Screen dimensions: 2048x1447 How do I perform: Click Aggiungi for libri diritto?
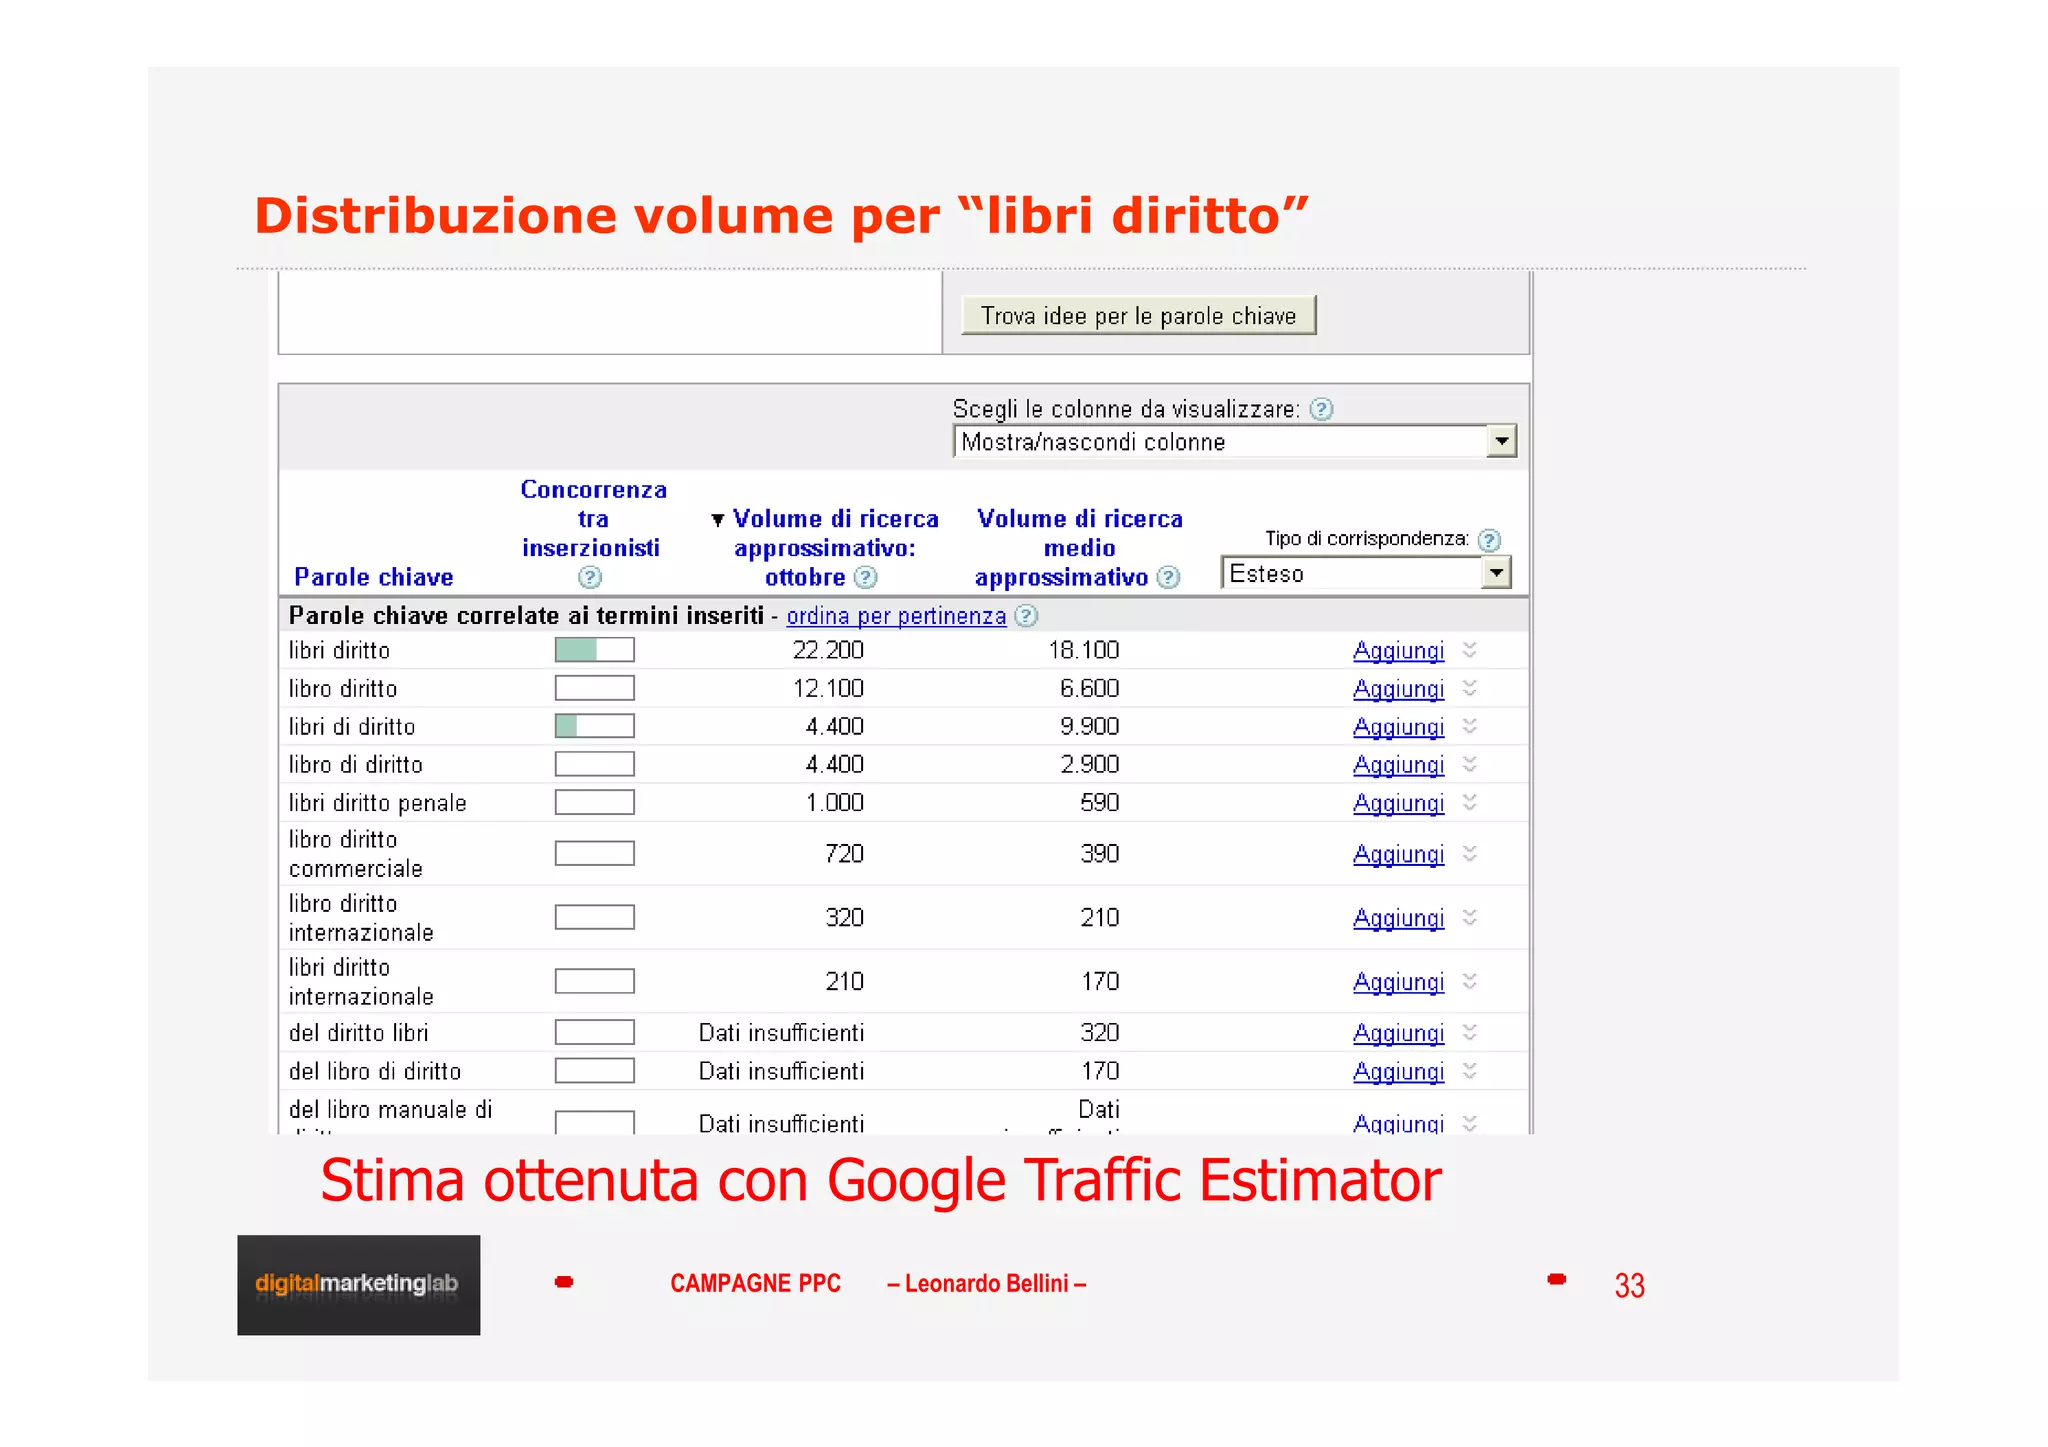(1398, 651)
